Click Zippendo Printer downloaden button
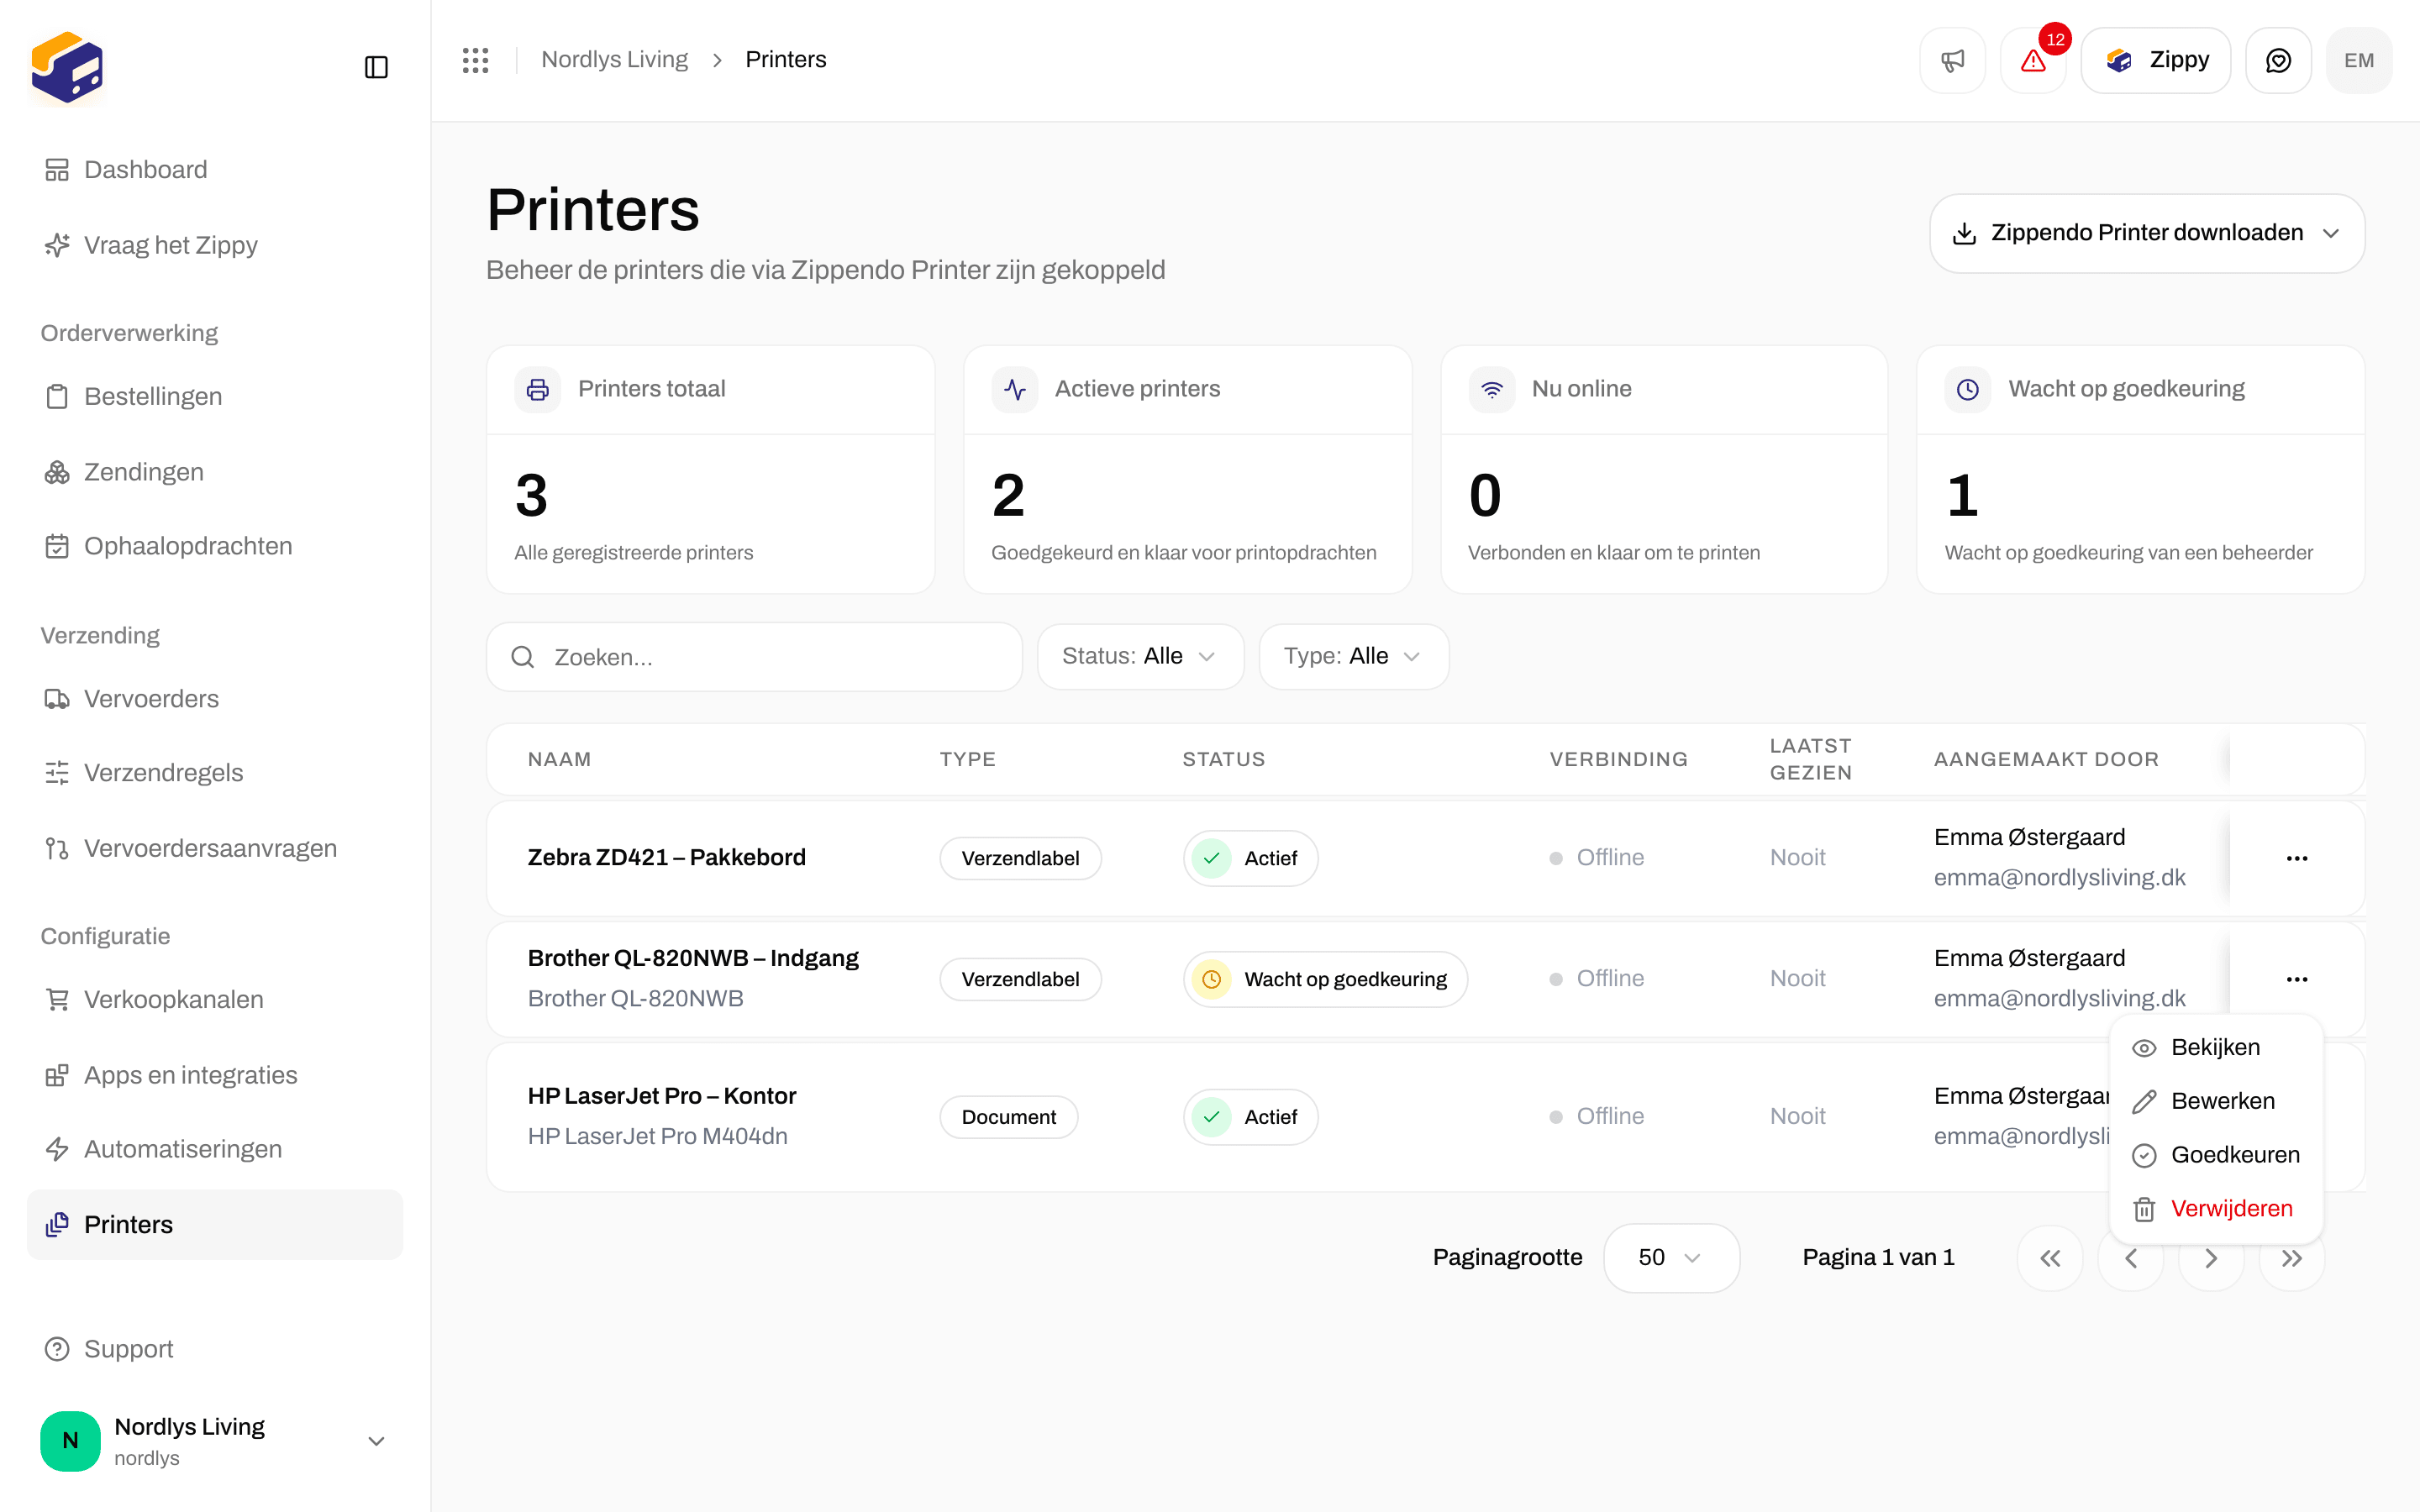The image size is (2420, 1512). click(x=2147, y=233)
